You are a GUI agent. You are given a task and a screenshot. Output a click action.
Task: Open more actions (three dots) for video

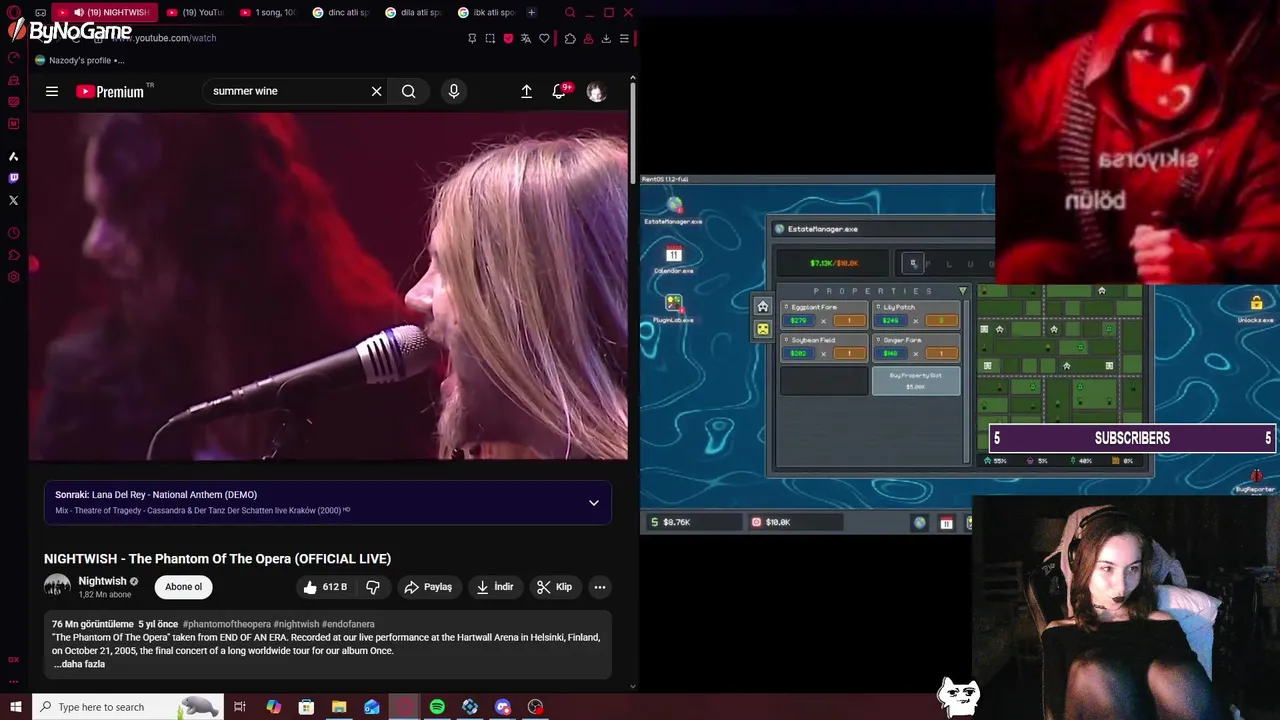point(600,587)
